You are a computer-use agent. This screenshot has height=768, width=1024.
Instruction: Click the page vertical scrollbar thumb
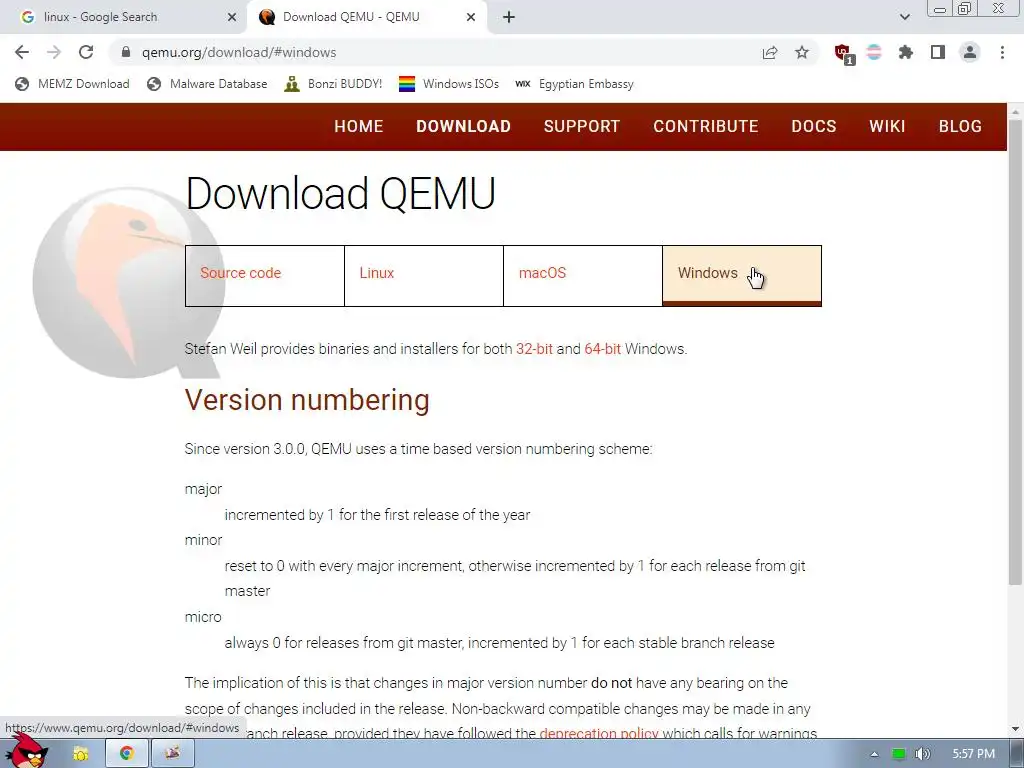[x=1015, y=351]
